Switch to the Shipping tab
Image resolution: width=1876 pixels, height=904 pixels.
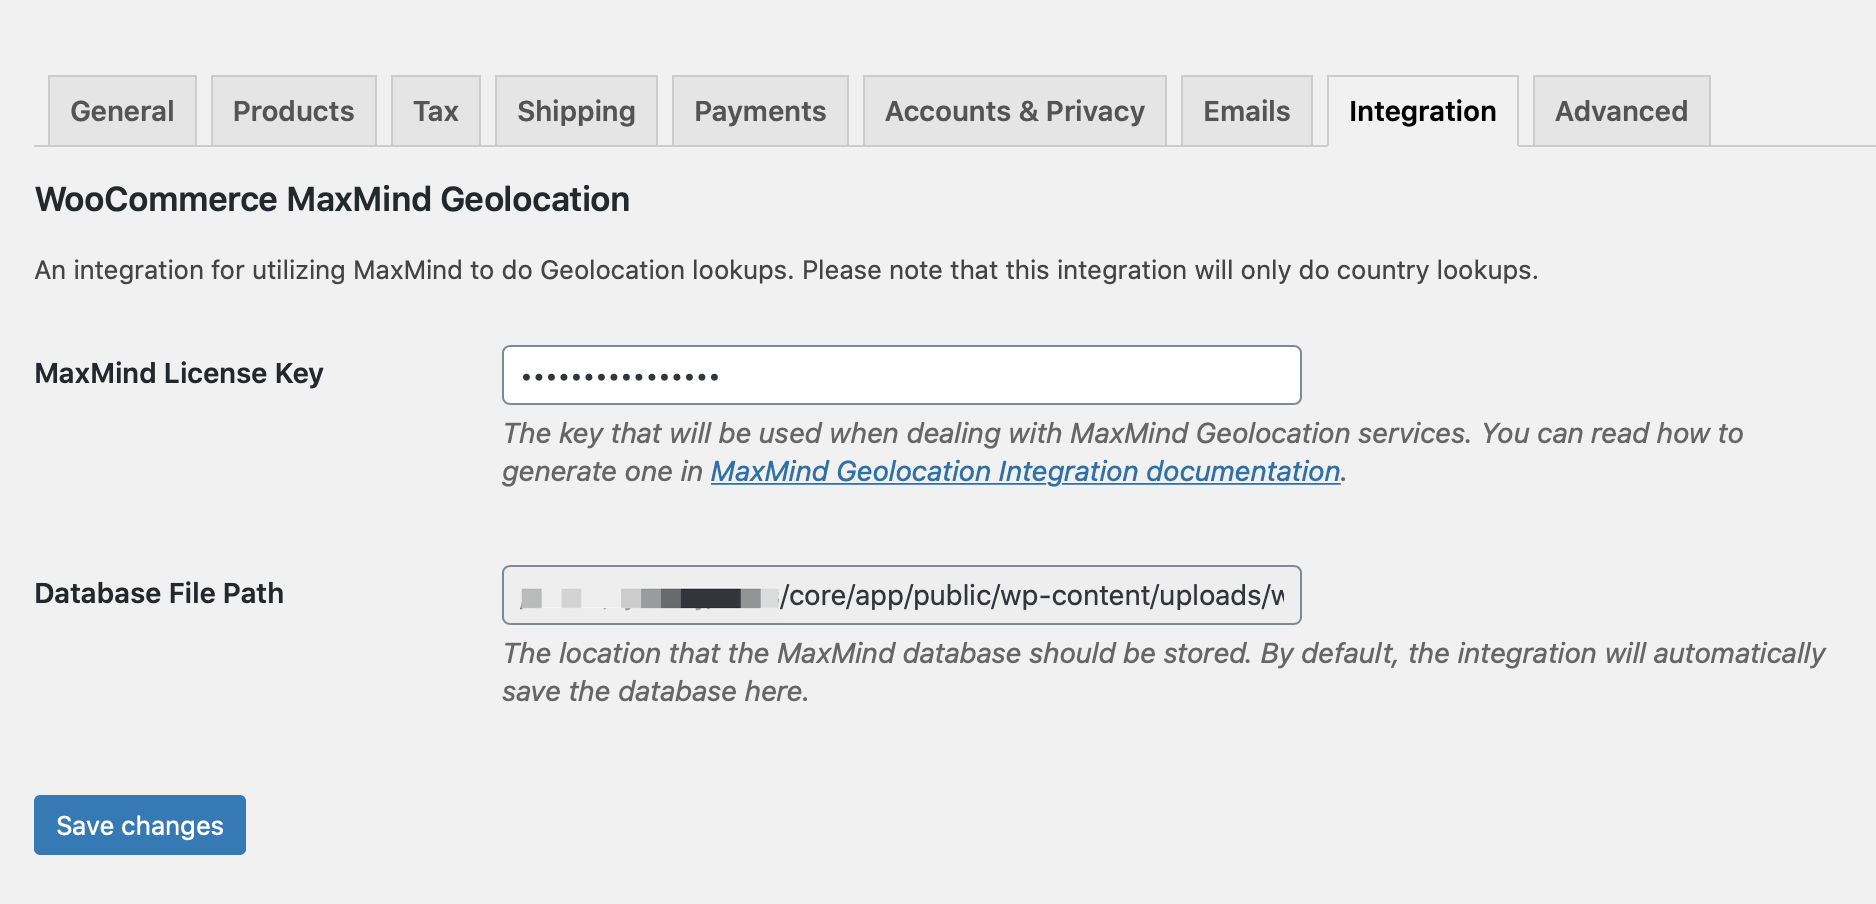(575, 111)
